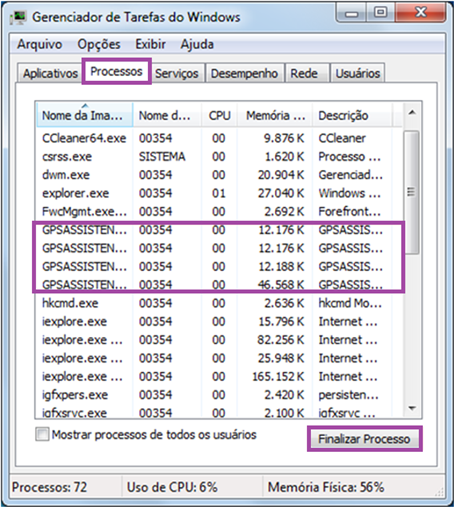Click the 27.040 K memory value

(281, 193)
